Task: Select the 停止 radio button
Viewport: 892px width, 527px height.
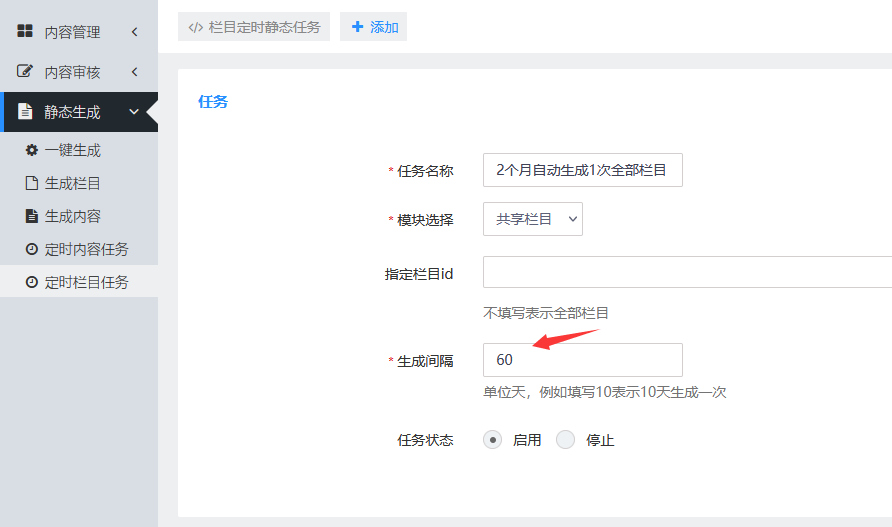Action: tap(565, 440)
